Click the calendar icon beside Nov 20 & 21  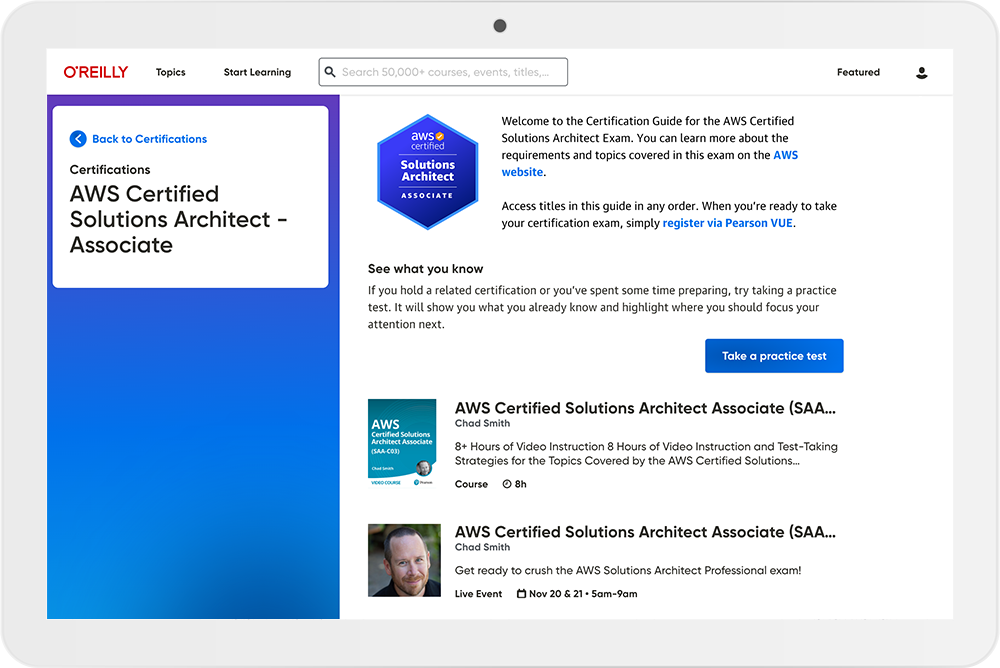coord(522,594)
